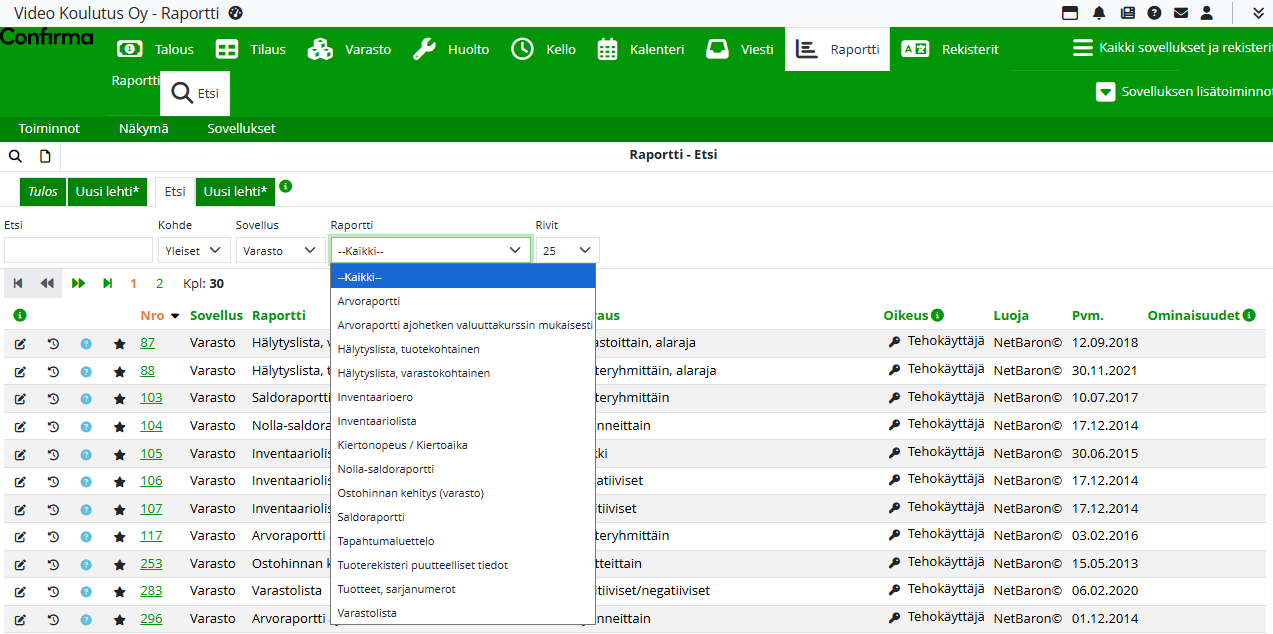Click edit icon for report 87
The height and width of the screenshot is (634, 1273).
[20, 343]
